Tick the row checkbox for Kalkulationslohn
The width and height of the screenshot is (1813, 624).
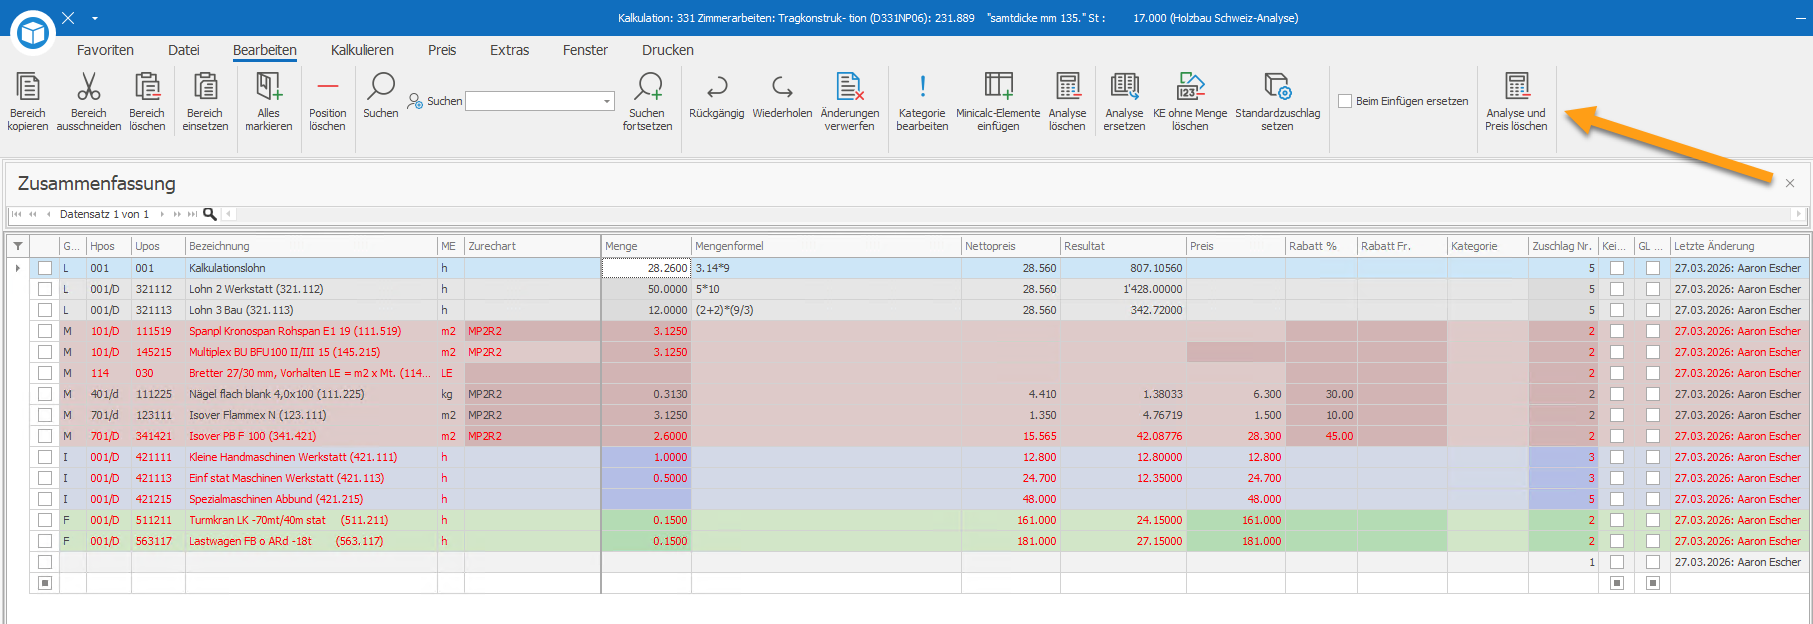pyautogui.click(x=45, y=268)
